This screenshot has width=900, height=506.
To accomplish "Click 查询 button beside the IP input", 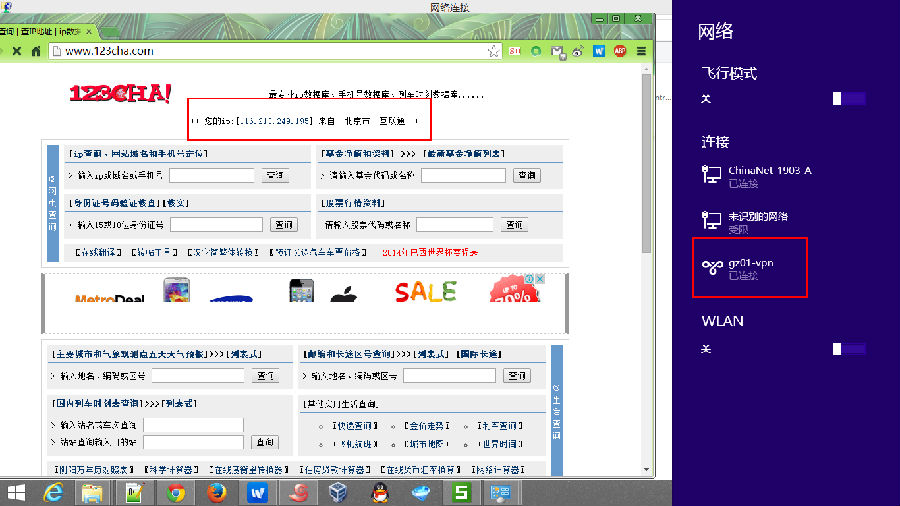I will pyautogui.click(x=275, y=176).
